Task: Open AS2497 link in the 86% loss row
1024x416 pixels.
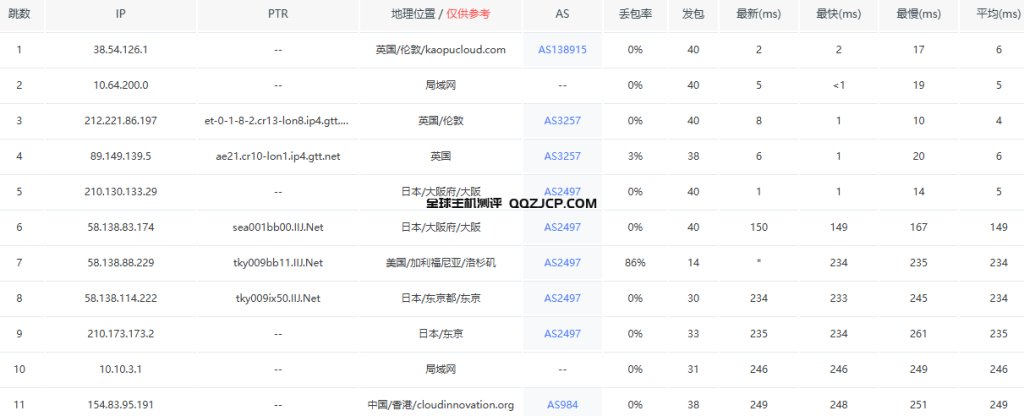Action: pos(562,263)
